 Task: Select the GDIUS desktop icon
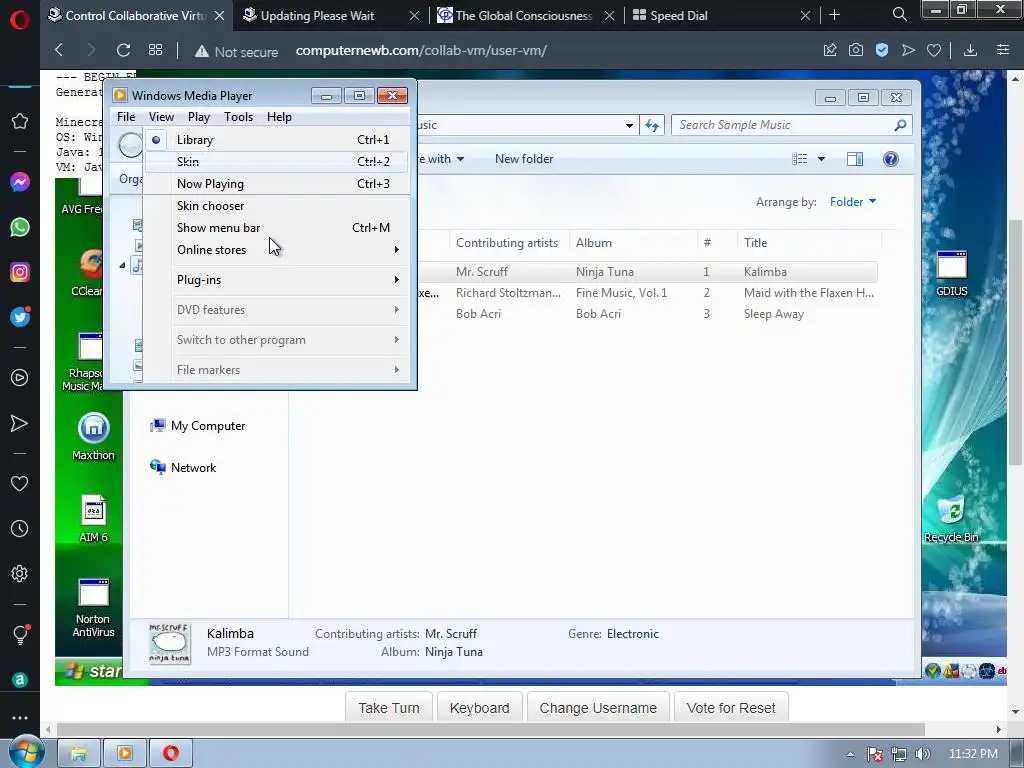click(x=952, y=274)
